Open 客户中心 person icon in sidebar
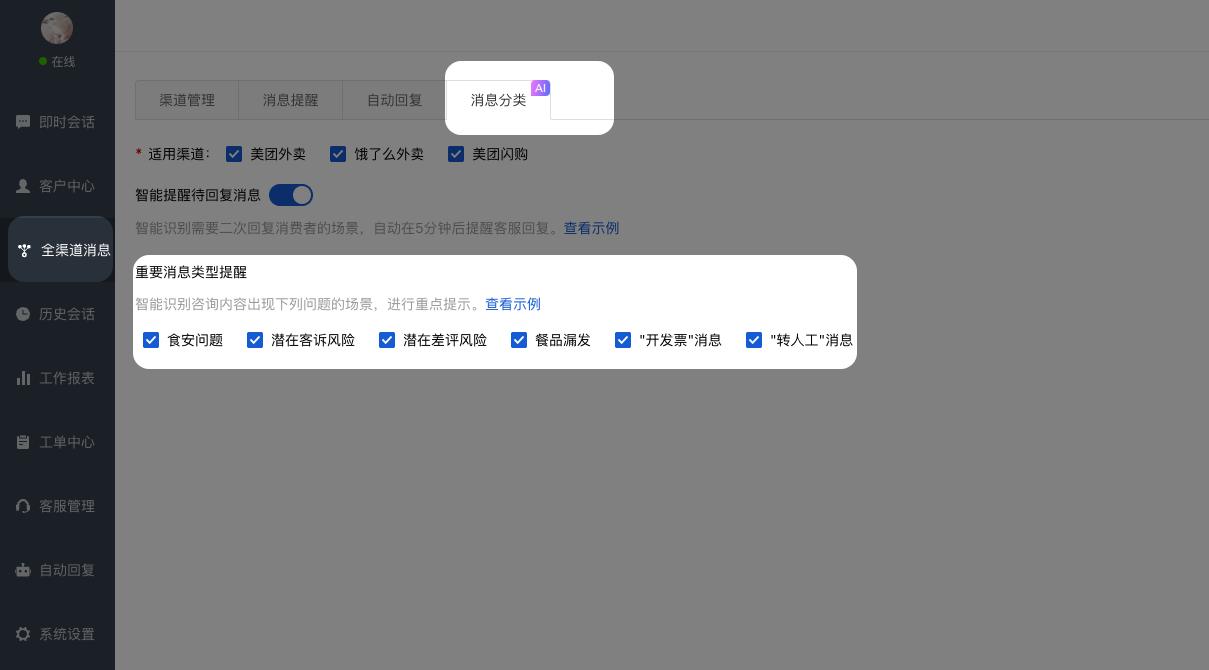The width and height of the screenshot is (1209, 670). pyautogui.click(x=23, y=186)
